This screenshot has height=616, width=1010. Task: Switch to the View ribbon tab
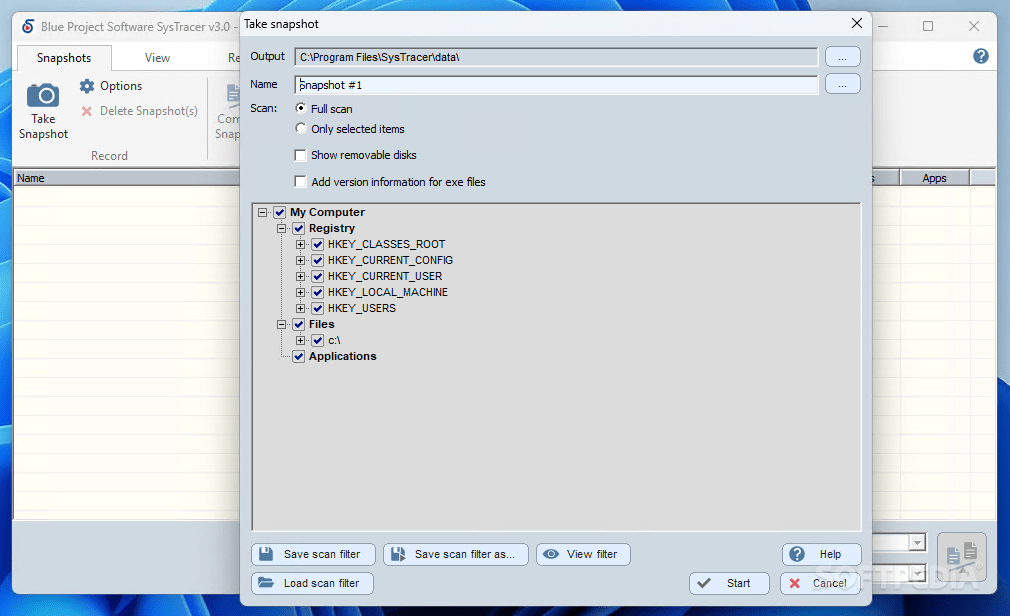click(x=157, y=58)
